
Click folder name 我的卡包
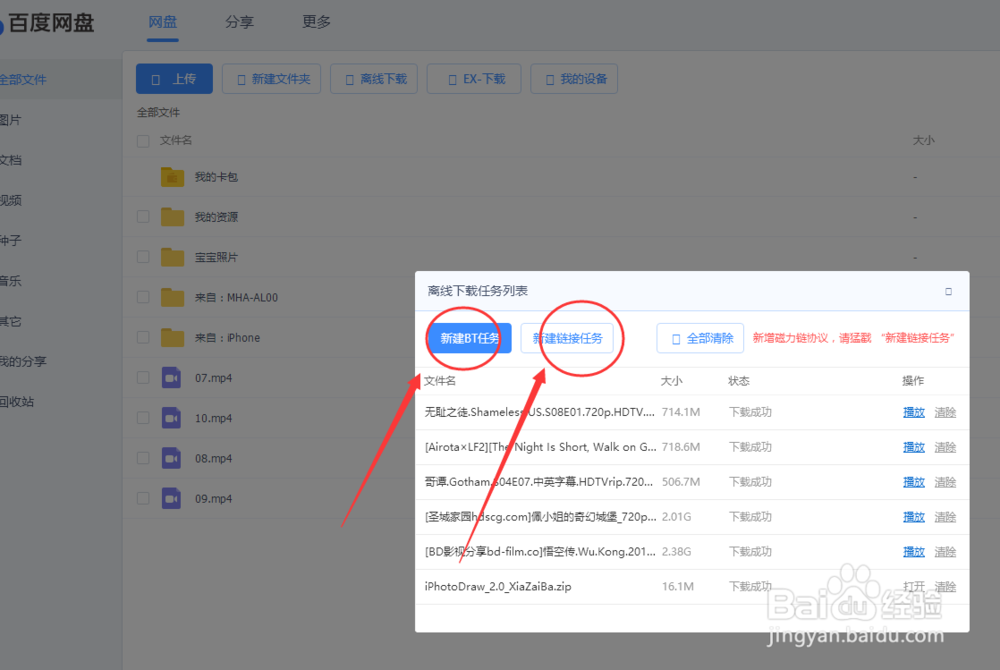(x=216, y=177)
